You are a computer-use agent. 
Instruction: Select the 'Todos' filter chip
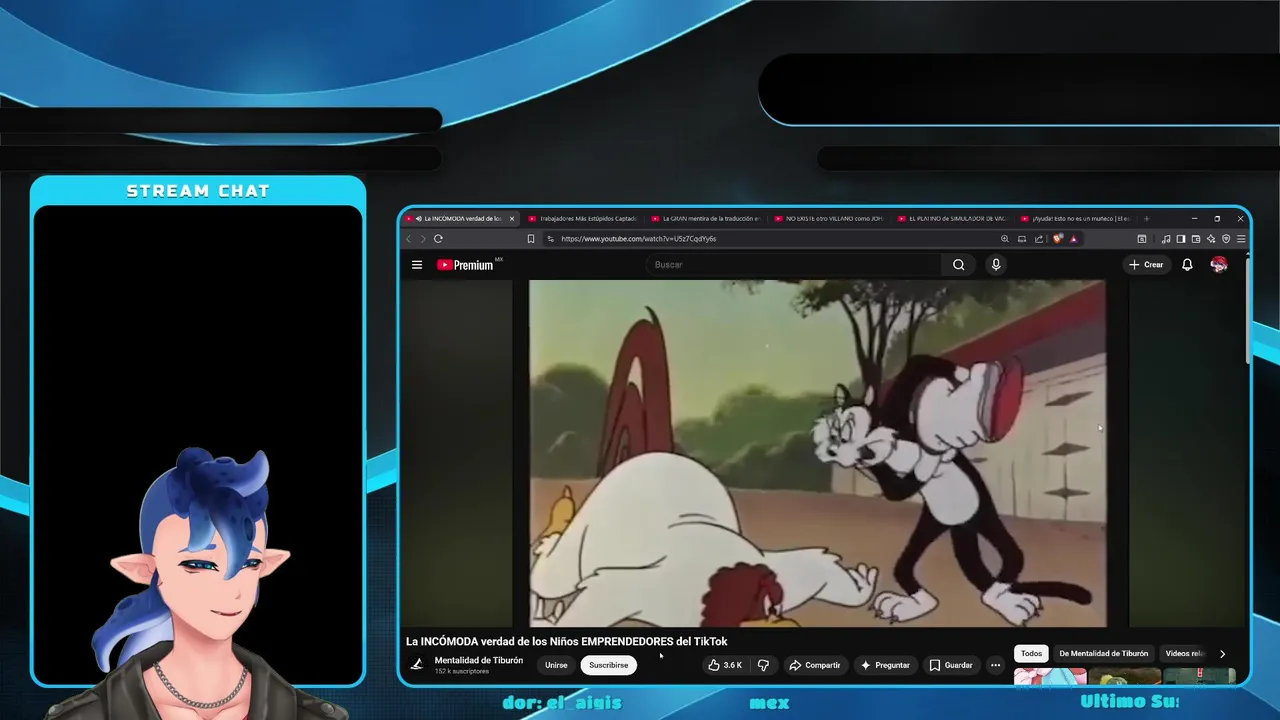[x=1031, y=654]
